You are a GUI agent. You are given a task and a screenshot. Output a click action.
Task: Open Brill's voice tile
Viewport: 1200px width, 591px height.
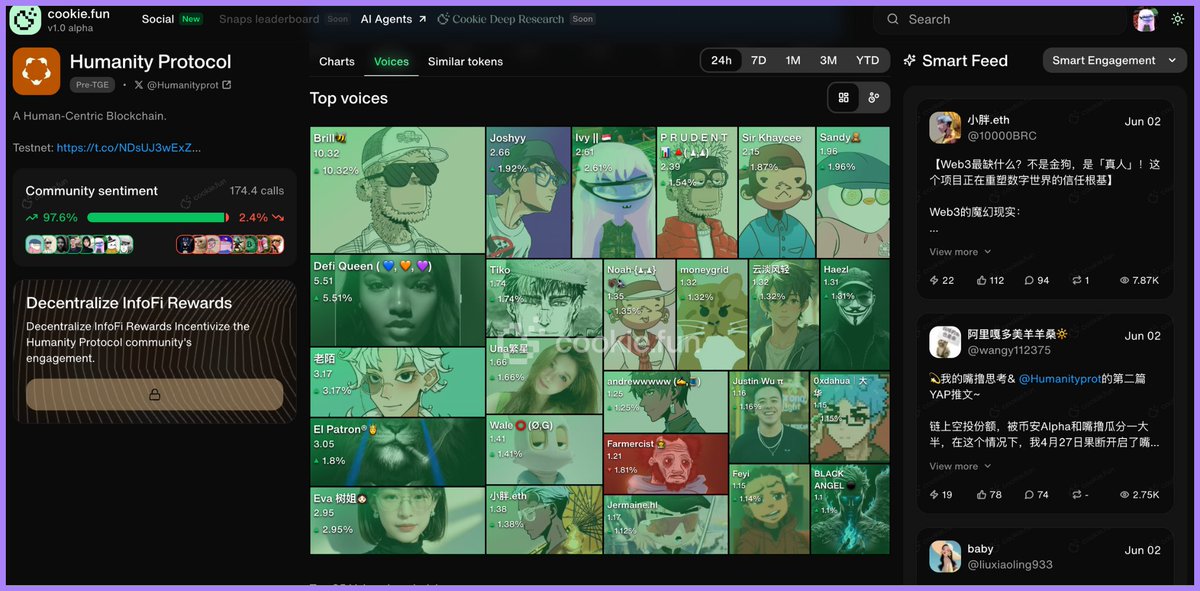tap(398, 190)
